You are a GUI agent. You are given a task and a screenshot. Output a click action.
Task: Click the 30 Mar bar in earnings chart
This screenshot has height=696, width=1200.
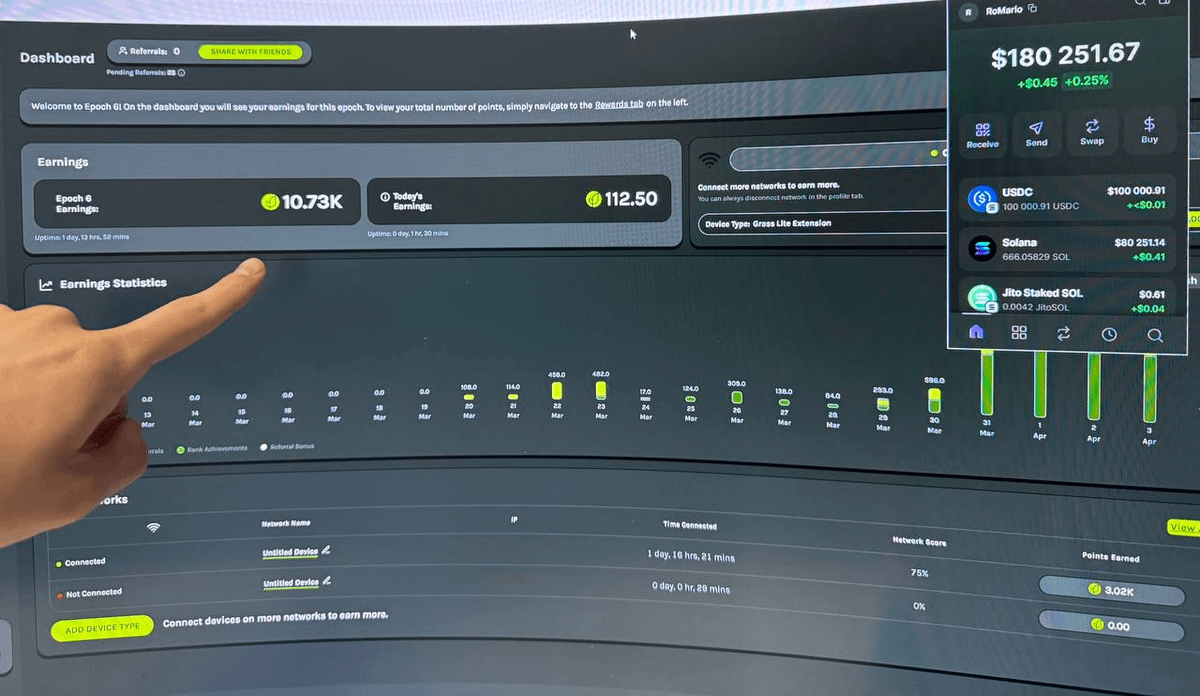pyautogui.click(x=934, y=400)
